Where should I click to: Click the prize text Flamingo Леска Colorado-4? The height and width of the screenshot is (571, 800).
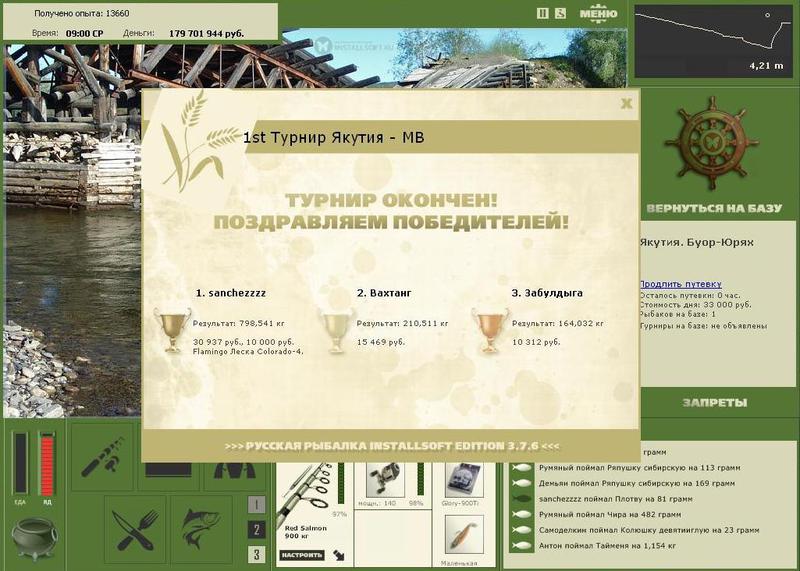click(x=248, y=352)
